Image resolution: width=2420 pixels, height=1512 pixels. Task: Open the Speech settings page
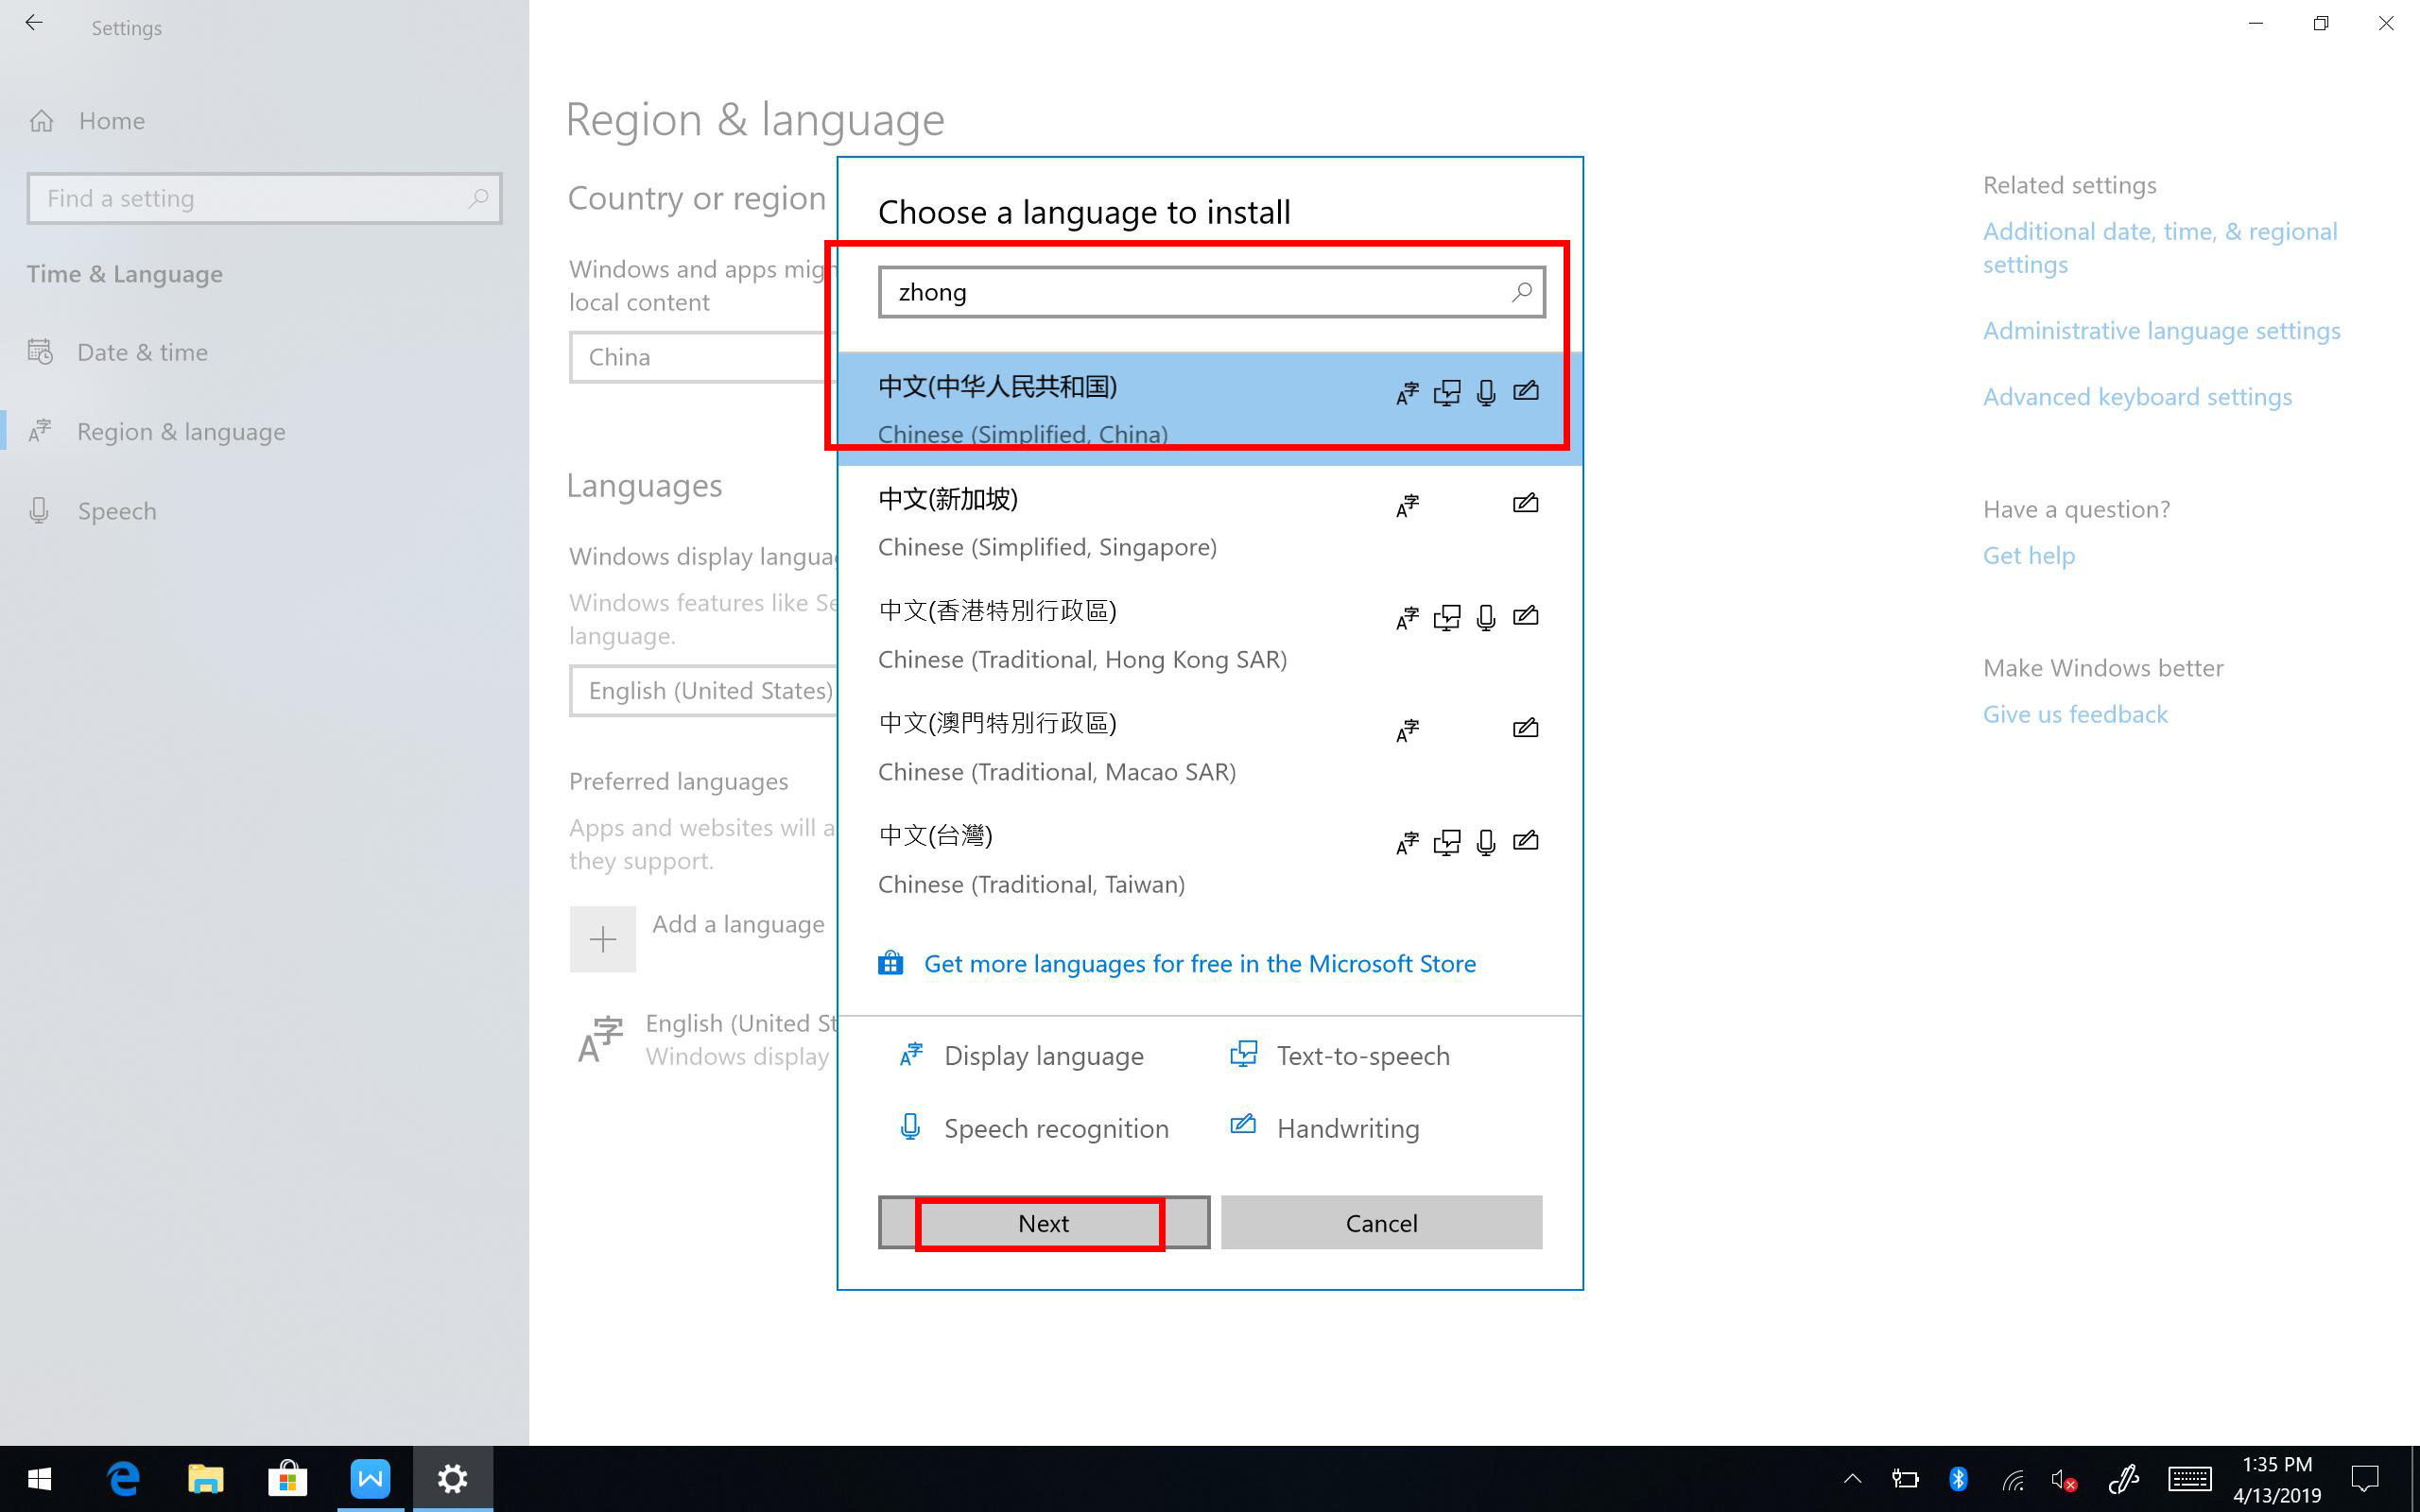click(117, 511)
